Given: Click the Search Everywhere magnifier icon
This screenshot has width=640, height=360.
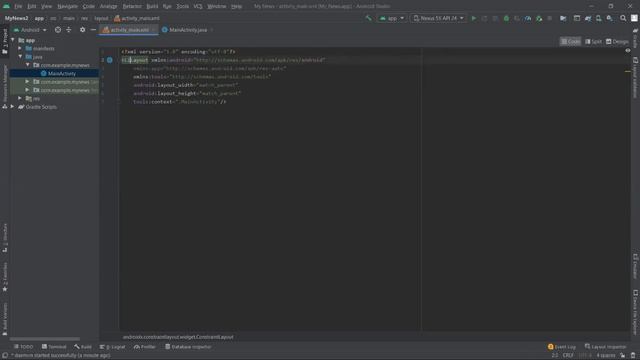Looking at the screenshot, I should coord(623,18).
